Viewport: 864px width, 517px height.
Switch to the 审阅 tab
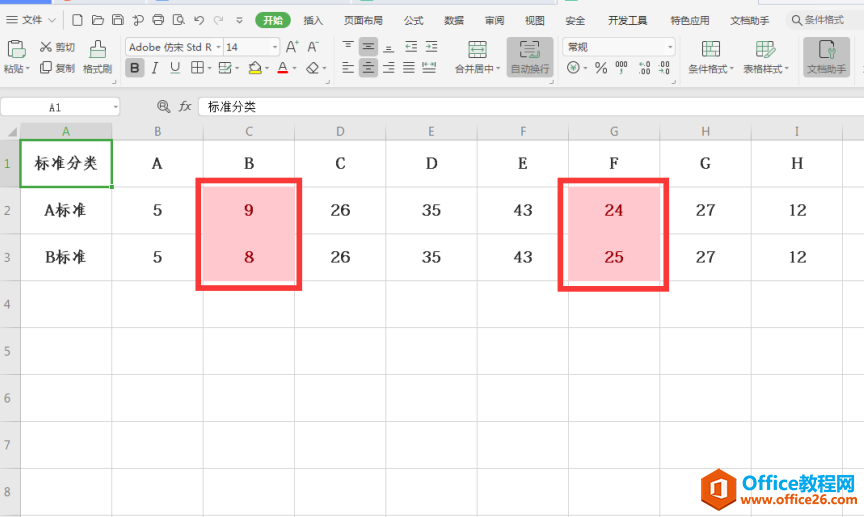point(494,20)
